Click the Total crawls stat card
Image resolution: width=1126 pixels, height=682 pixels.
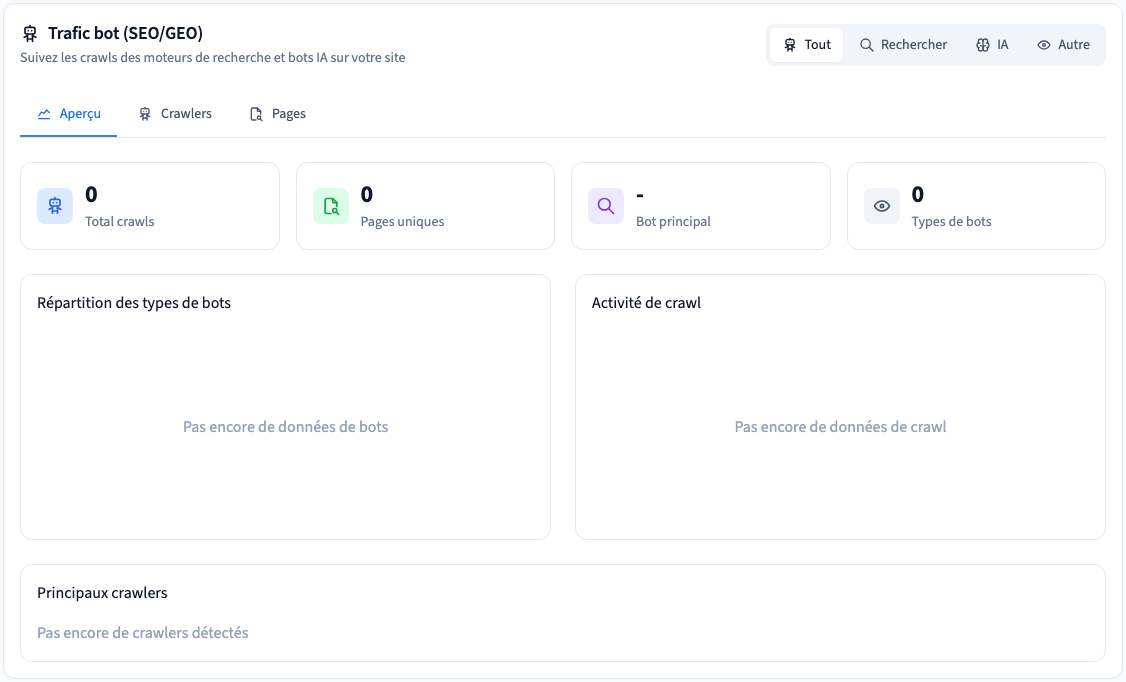pyautogui.click(x=150, y=206)
